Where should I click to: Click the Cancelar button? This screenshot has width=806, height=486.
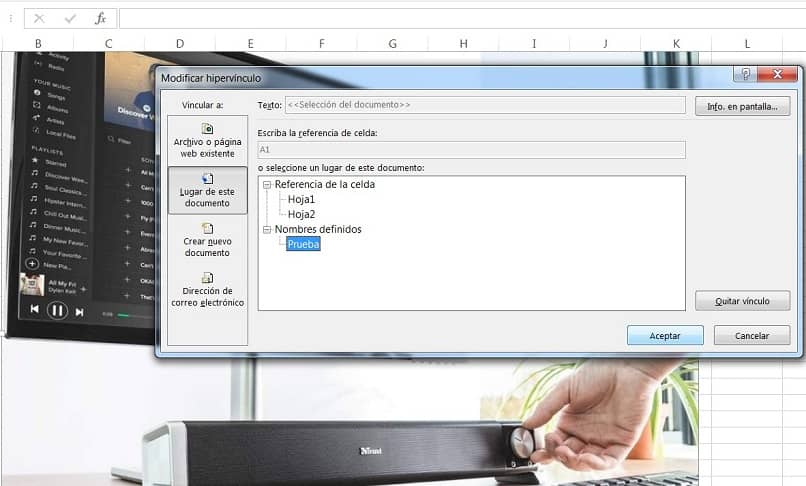[752, 335]
